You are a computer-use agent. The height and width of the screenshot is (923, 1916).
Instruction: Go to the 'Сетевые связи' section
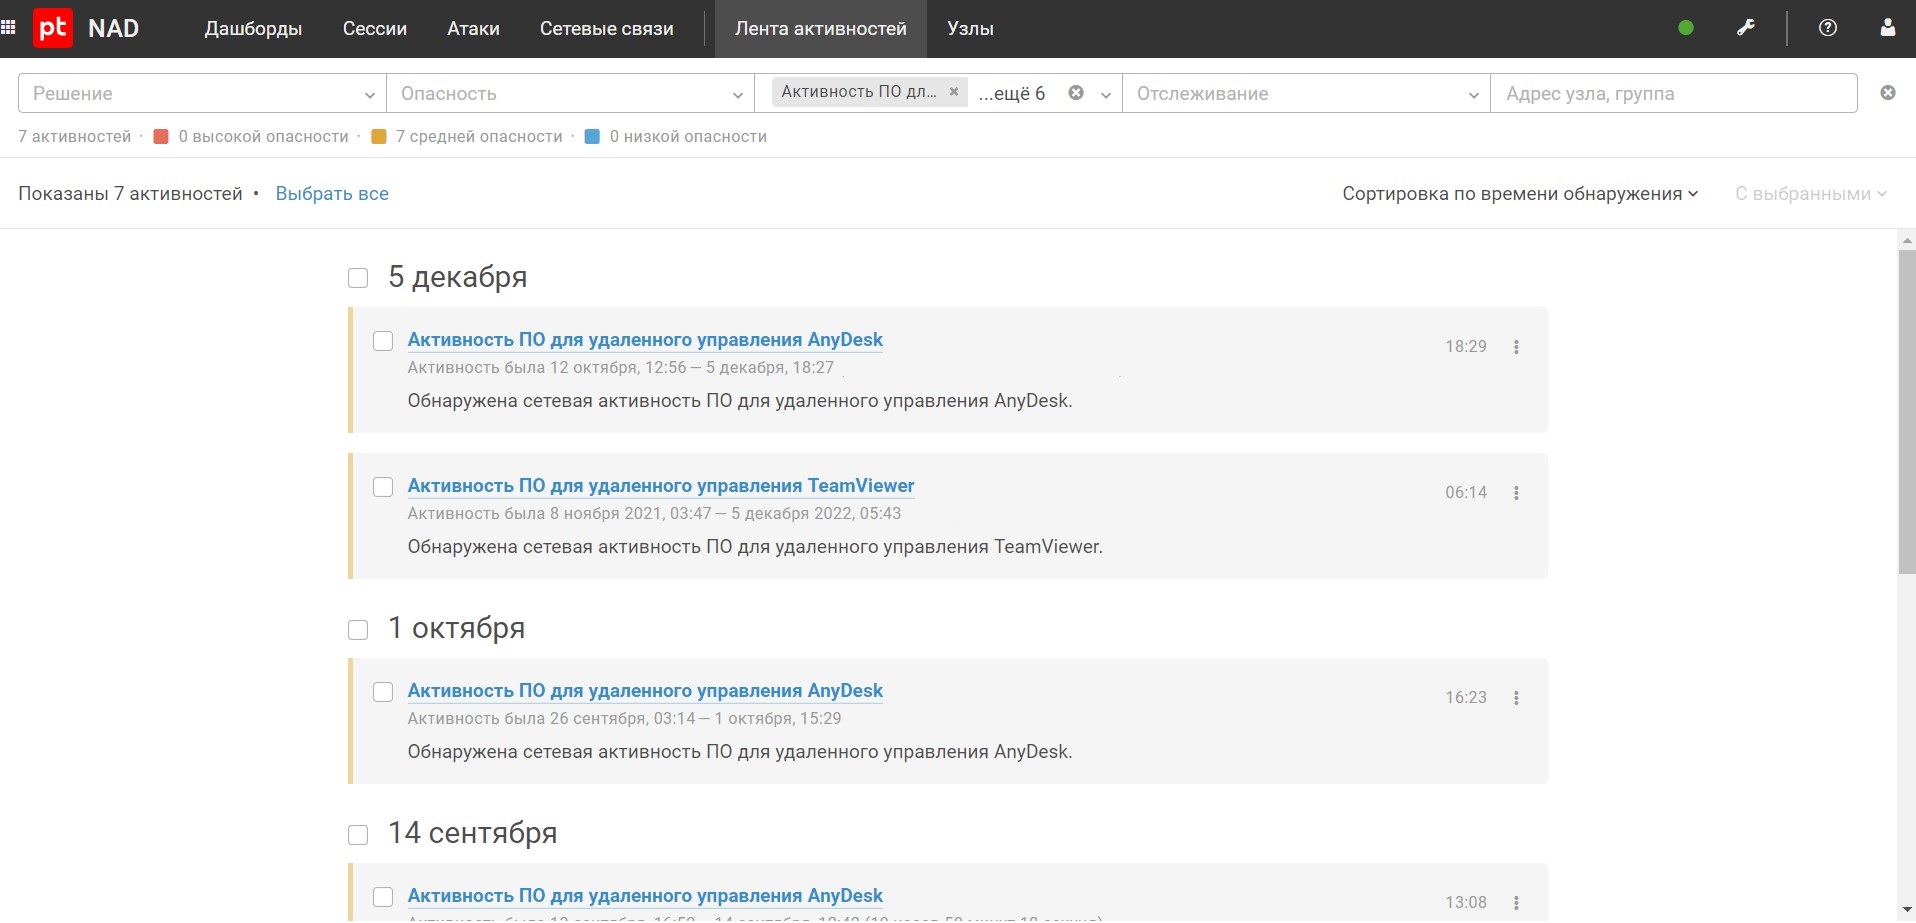tap(606, 29)
